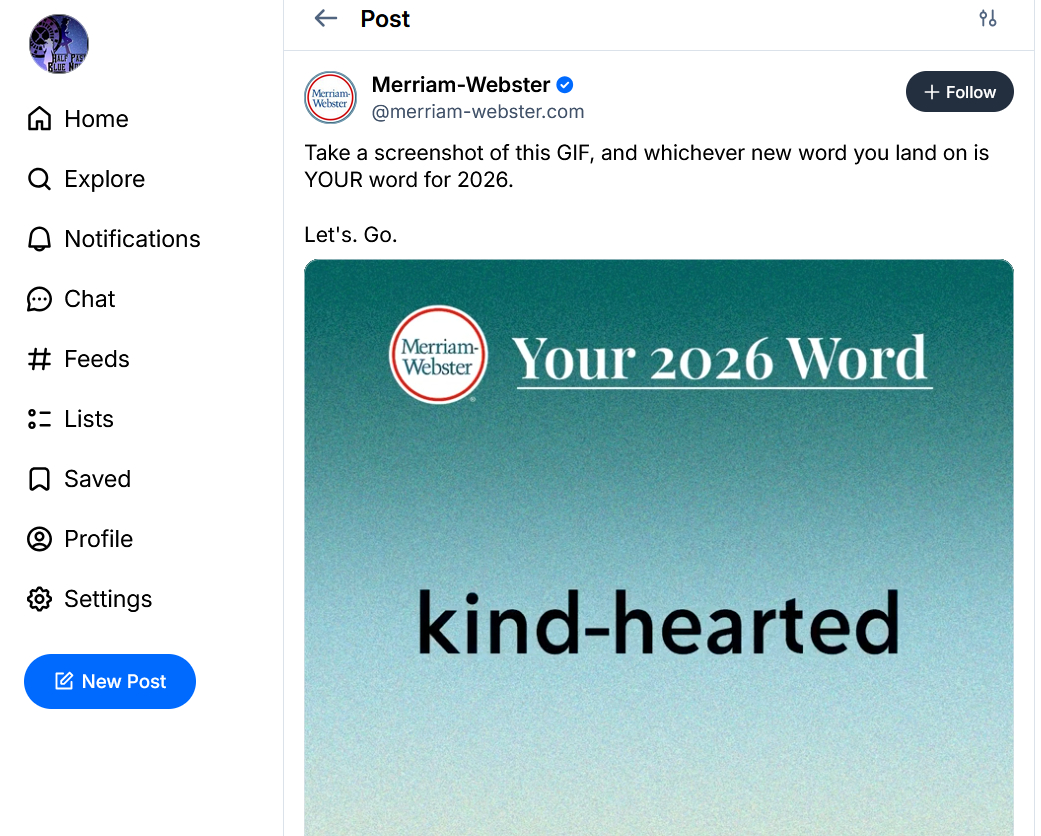This screenshot has height=836, width=1041.
Task: Click the Saved bookmark icon
Action: click(39, 479)
